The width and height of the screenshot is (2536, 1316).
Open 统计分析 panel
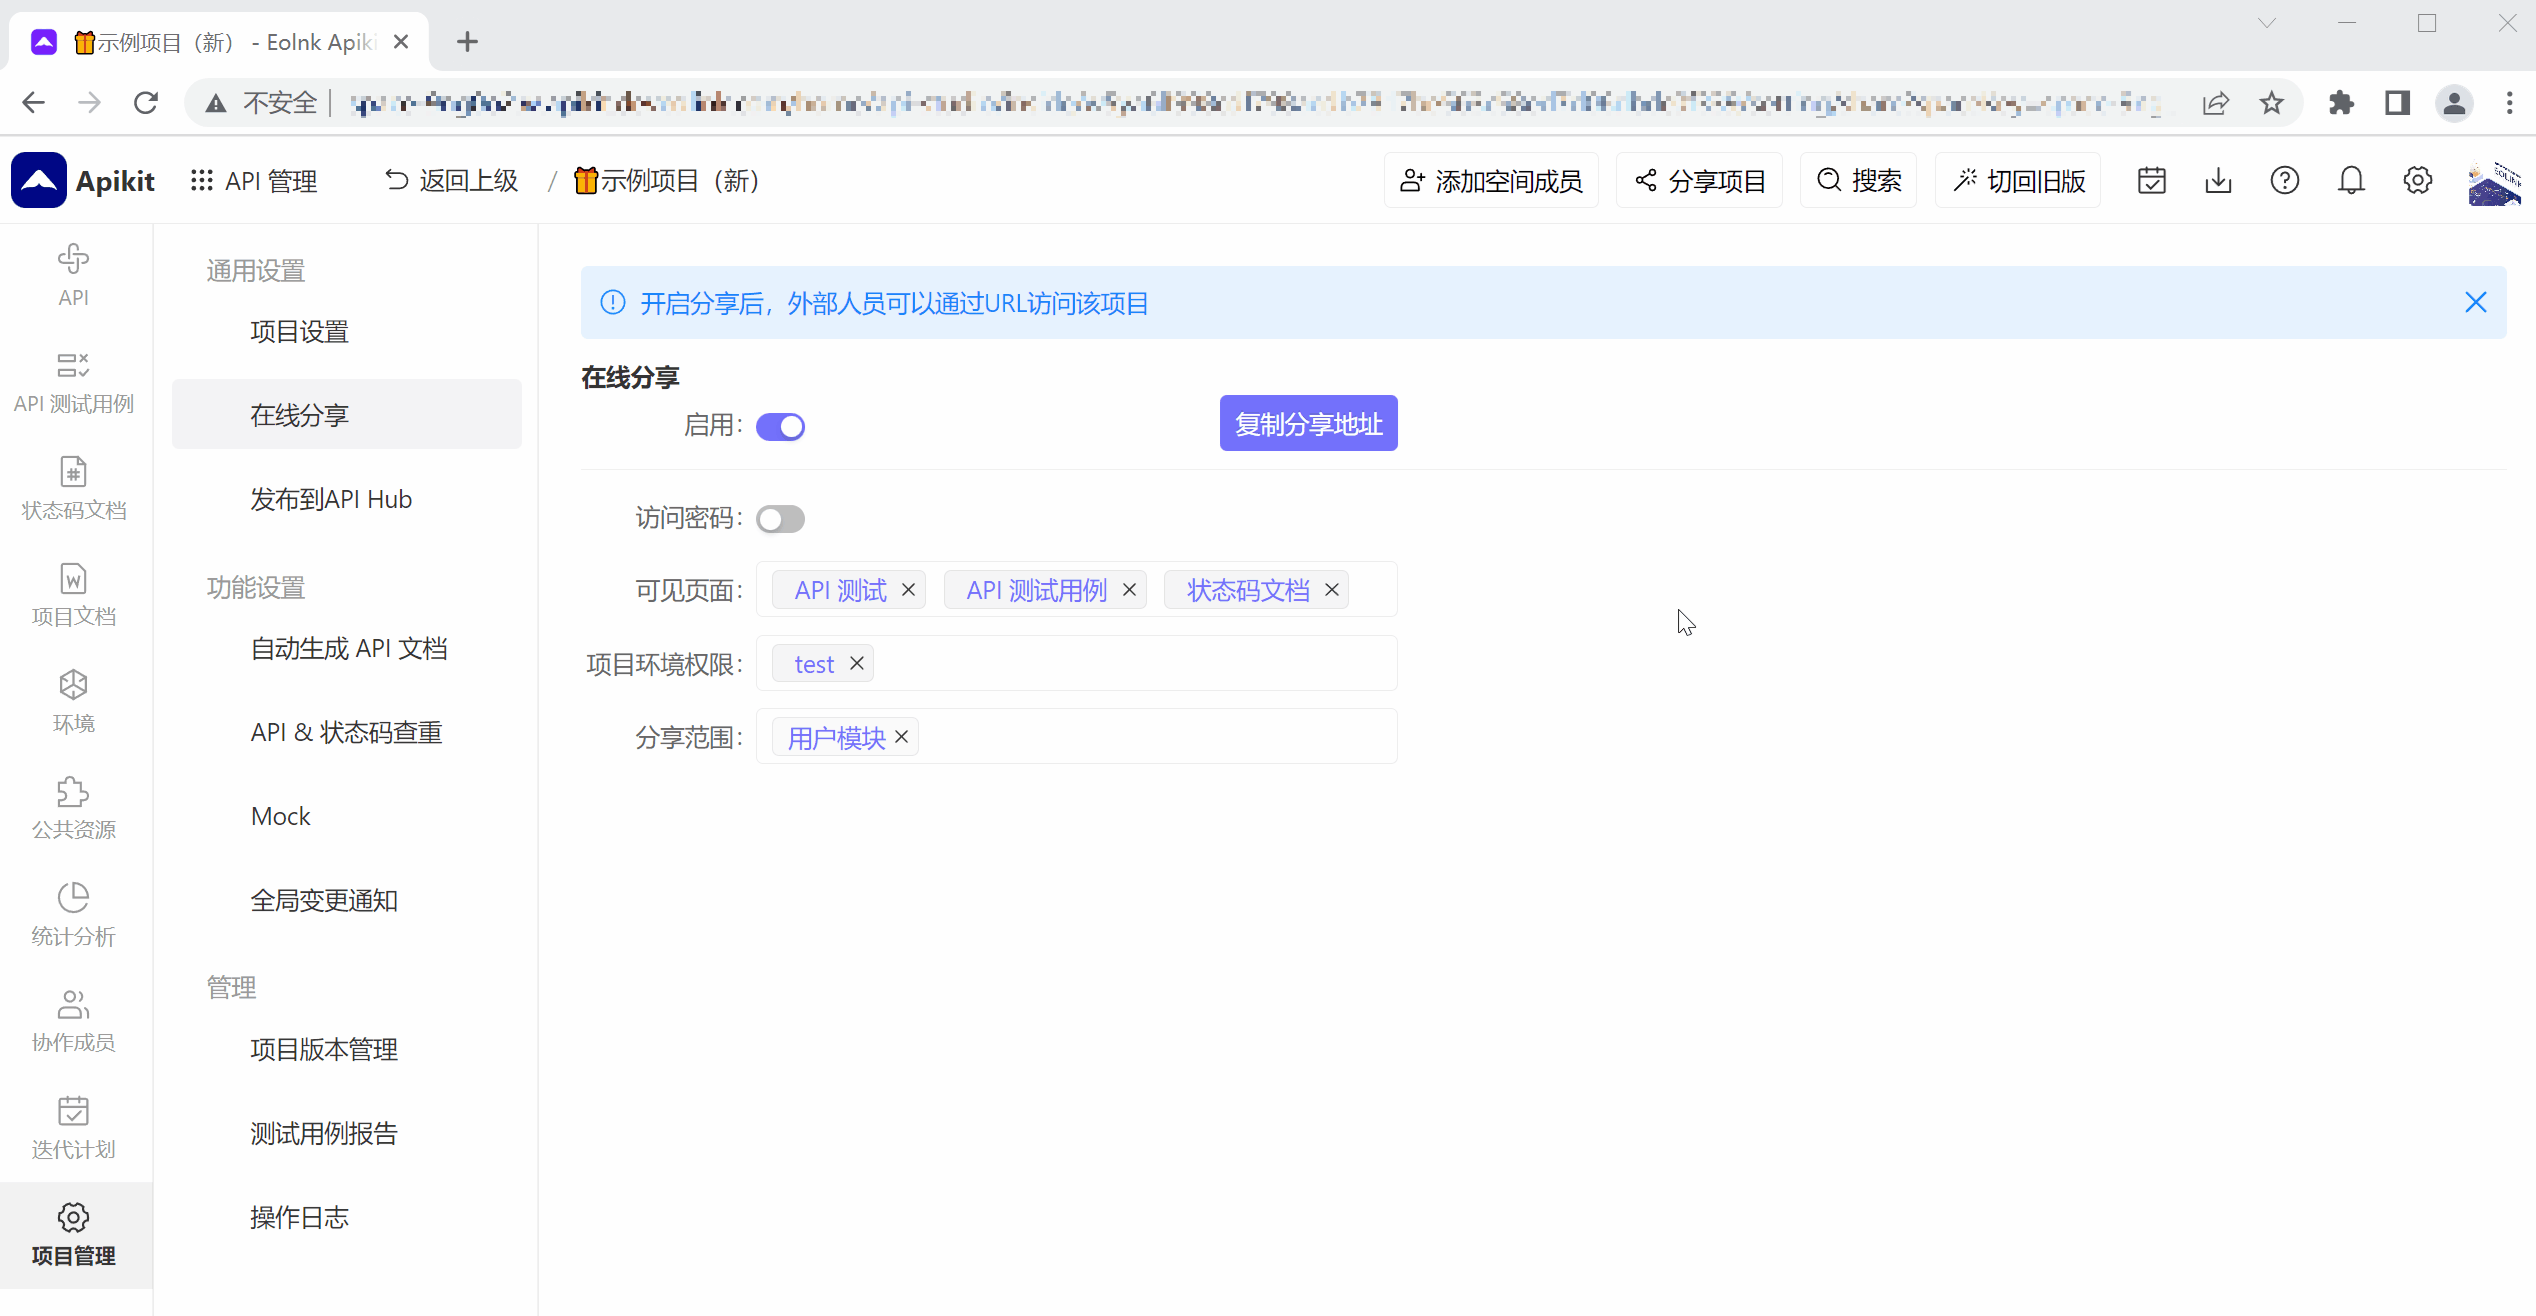tap(73, 912)
